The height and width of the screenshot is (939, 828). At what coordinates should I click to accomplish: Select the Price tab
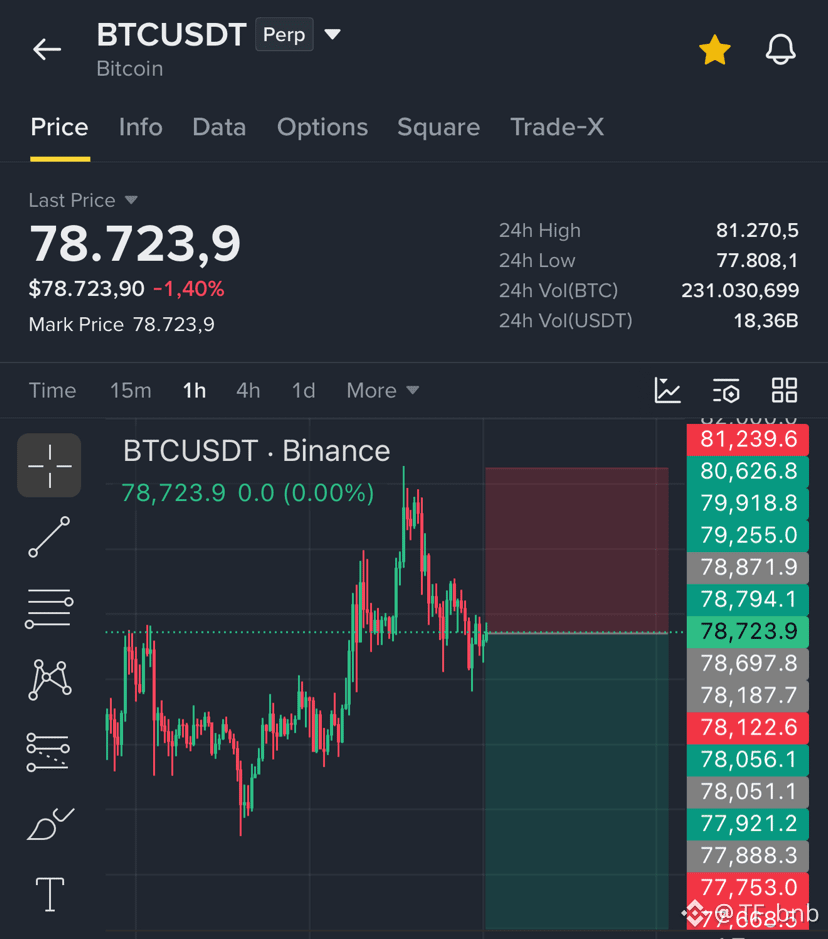tap(59, 127)
